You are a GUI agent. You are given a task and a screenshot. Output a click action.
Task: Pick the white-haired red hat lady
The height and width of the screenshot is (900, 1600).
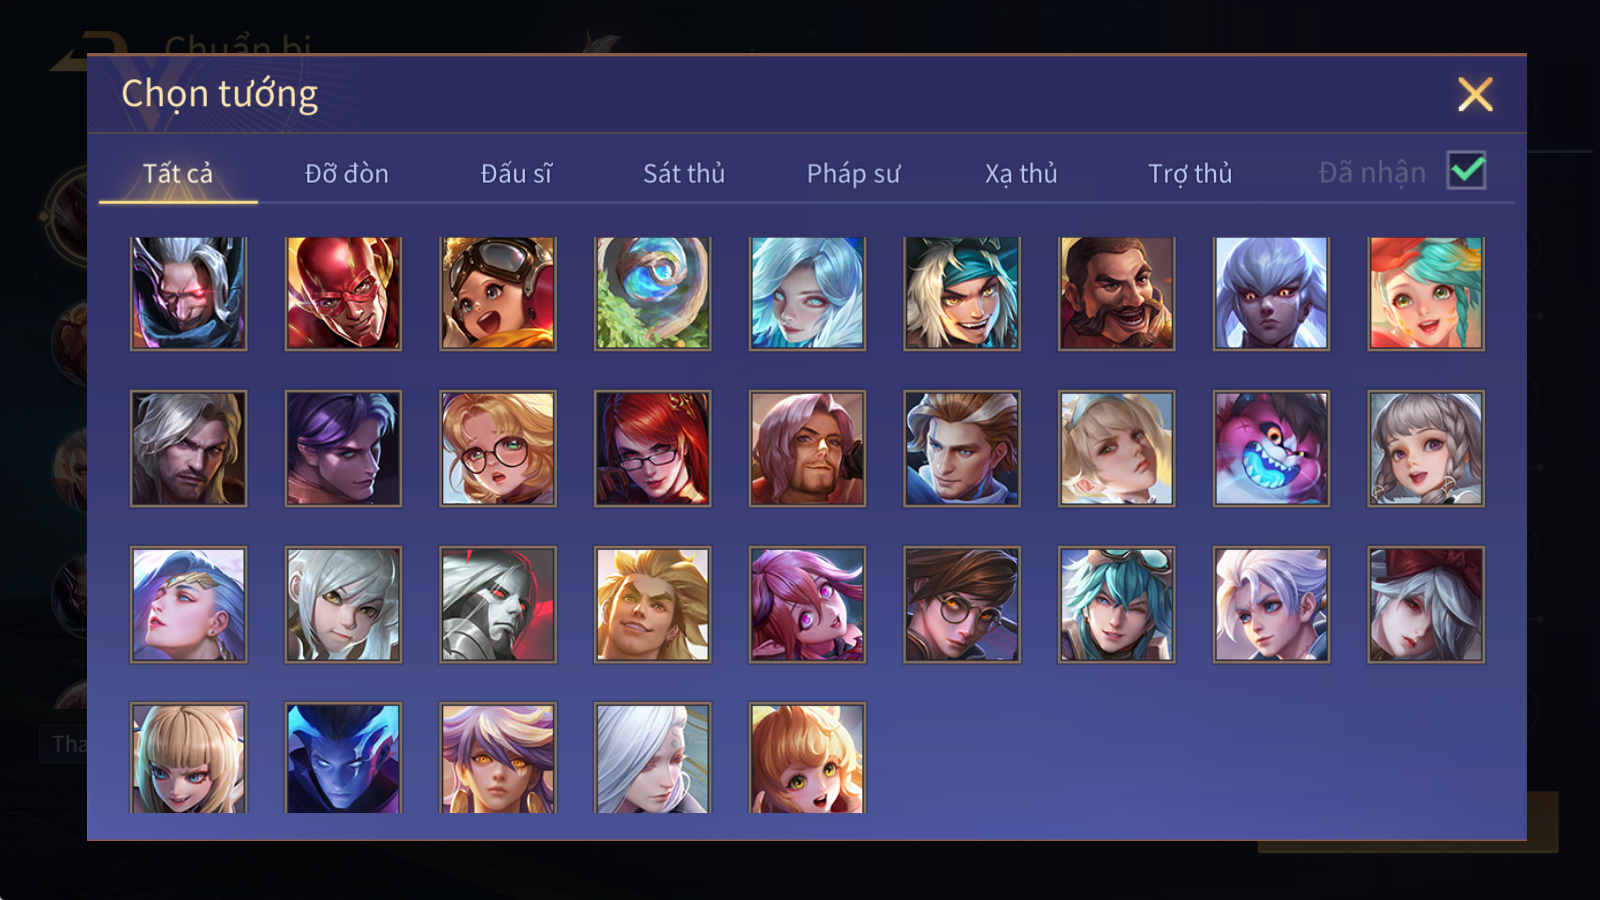tap(1426, 604)
